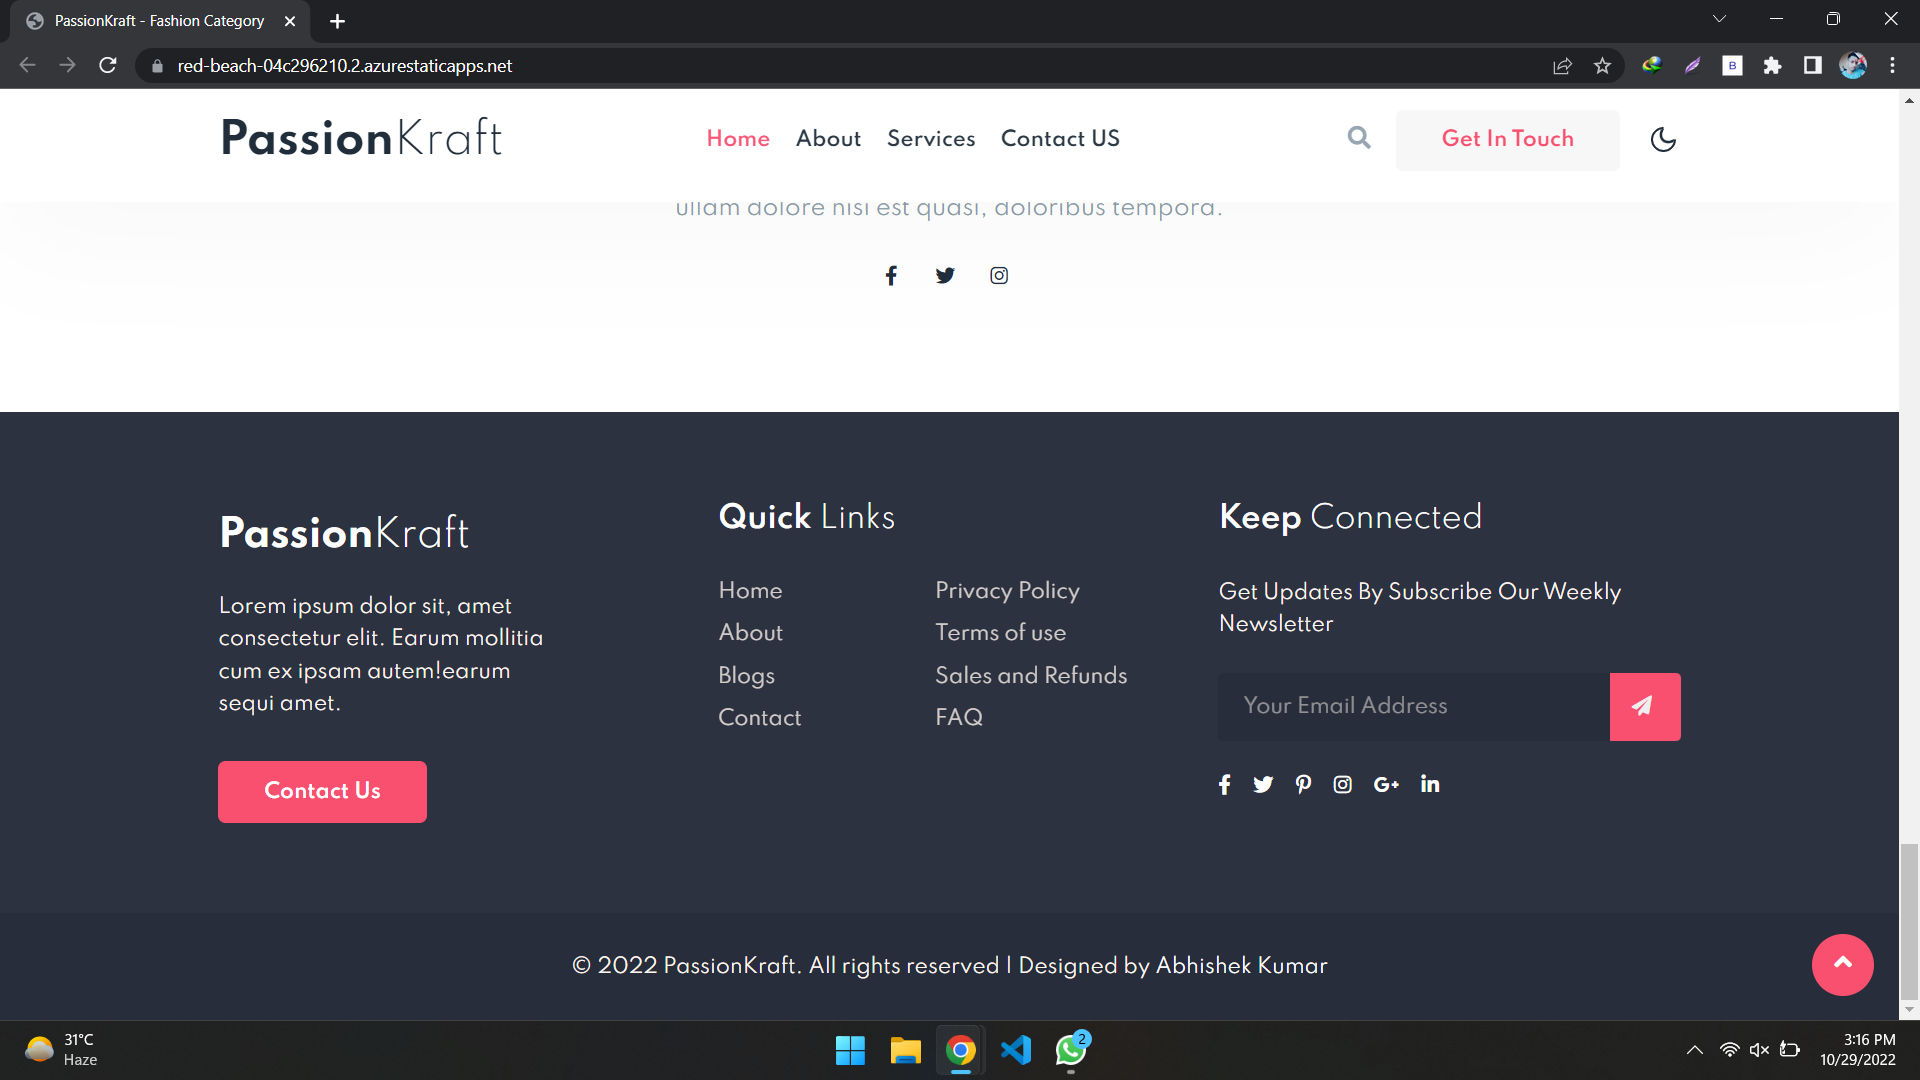Expand hidden icons in the system tray

point(1695,1050)
